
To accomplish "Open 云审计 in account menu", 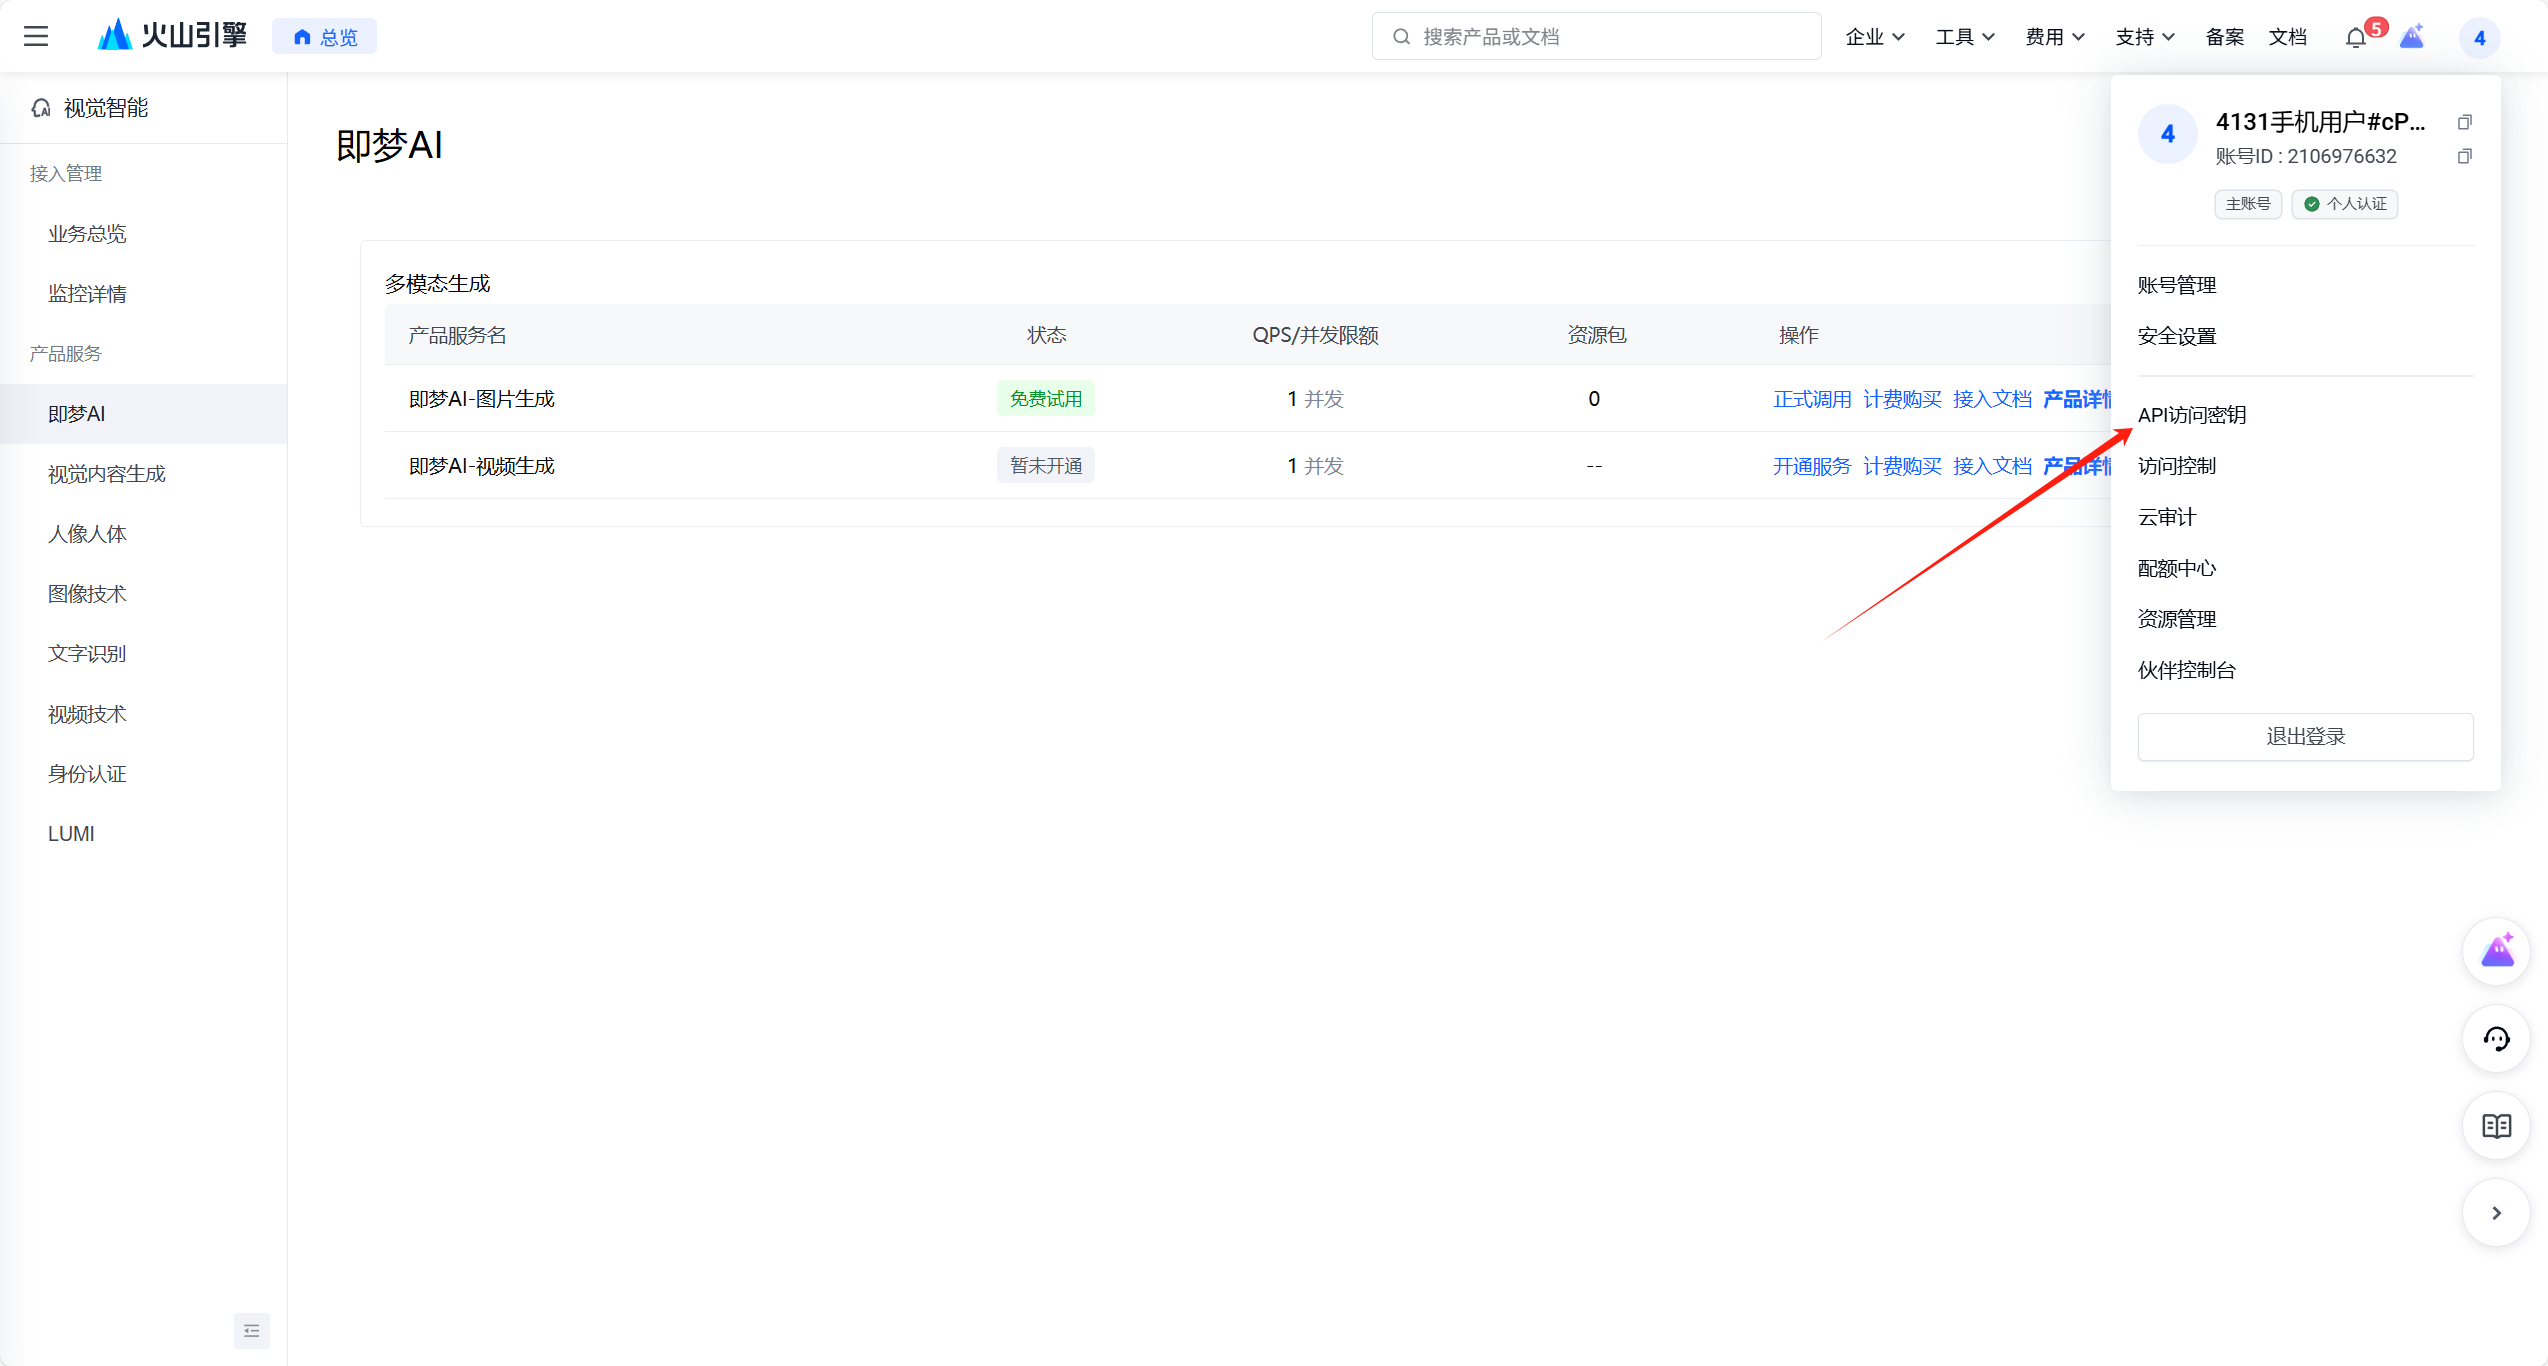I will 2167,517.
